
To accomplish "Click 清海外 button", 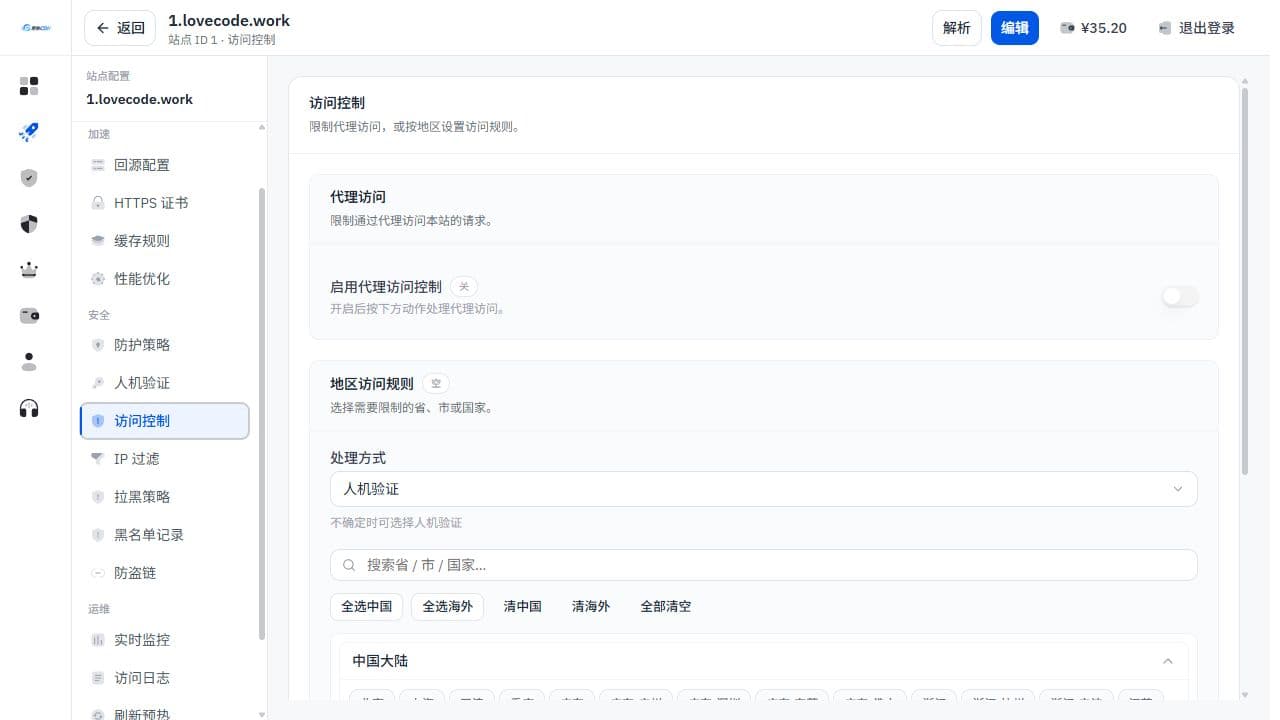I will 591,607.
